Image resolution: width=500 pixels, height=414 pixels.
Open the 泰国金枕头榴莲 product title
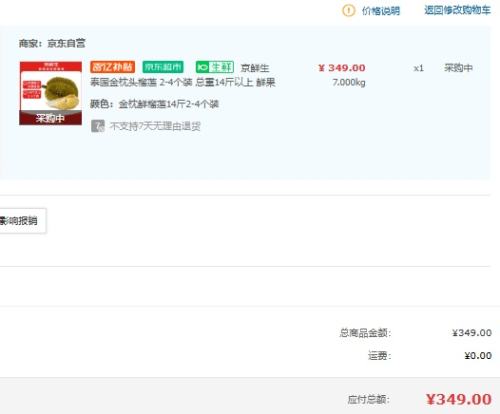point(183,82)
